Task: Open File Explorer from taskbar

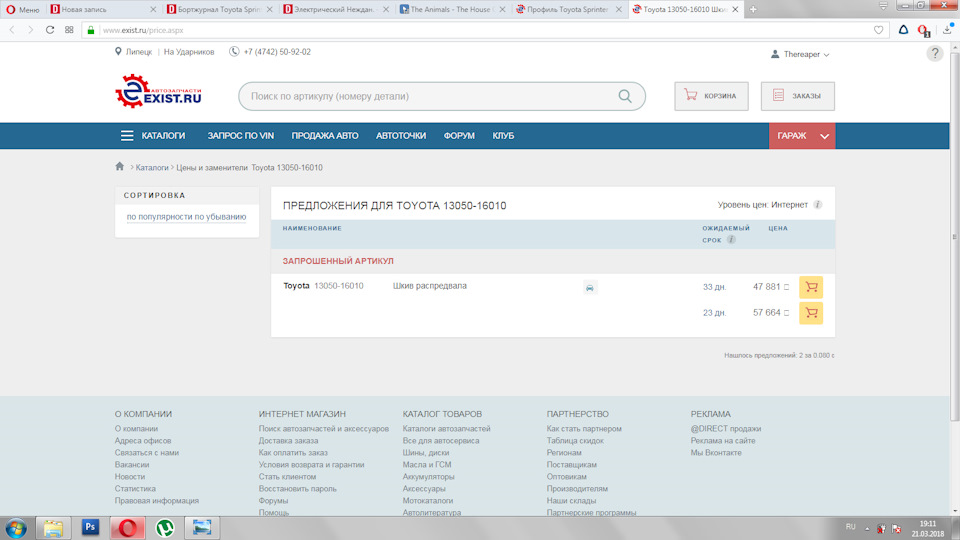Action: coord(53,528)
